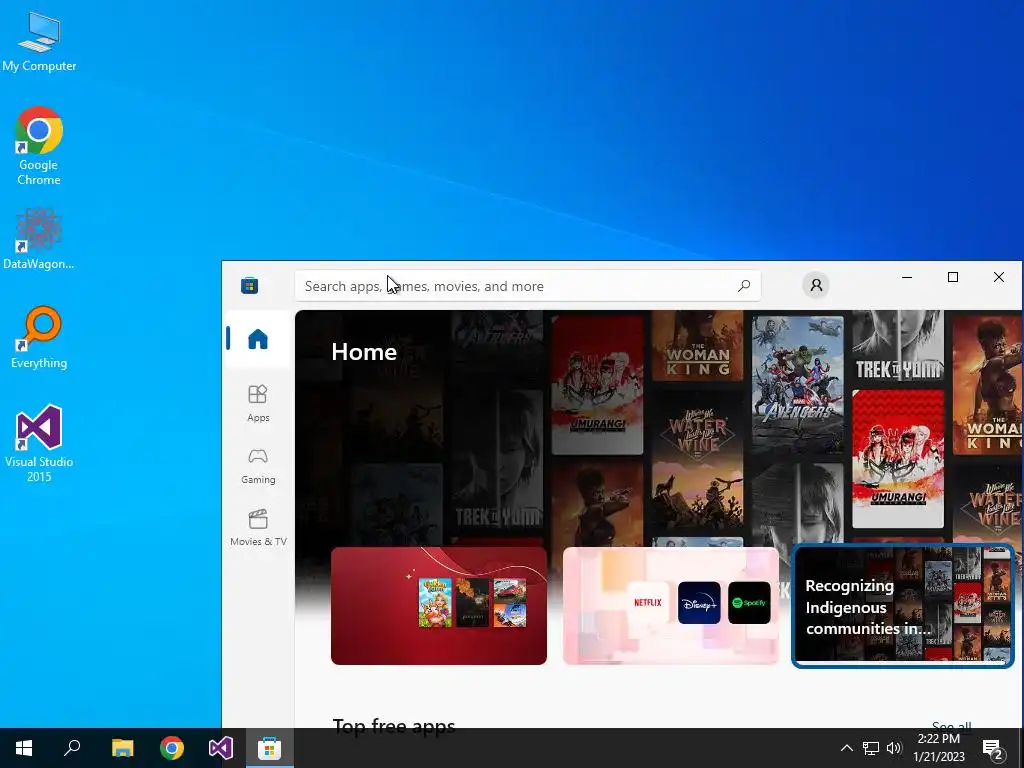
Task: Click the Visual Studio 2015 desktop shortcut
Action: tap(39, 444)
